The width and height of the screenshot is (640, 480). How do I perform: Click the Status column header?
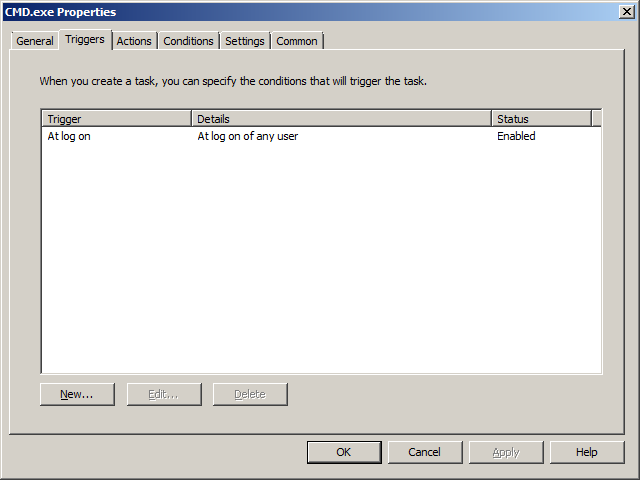[541, 119]
